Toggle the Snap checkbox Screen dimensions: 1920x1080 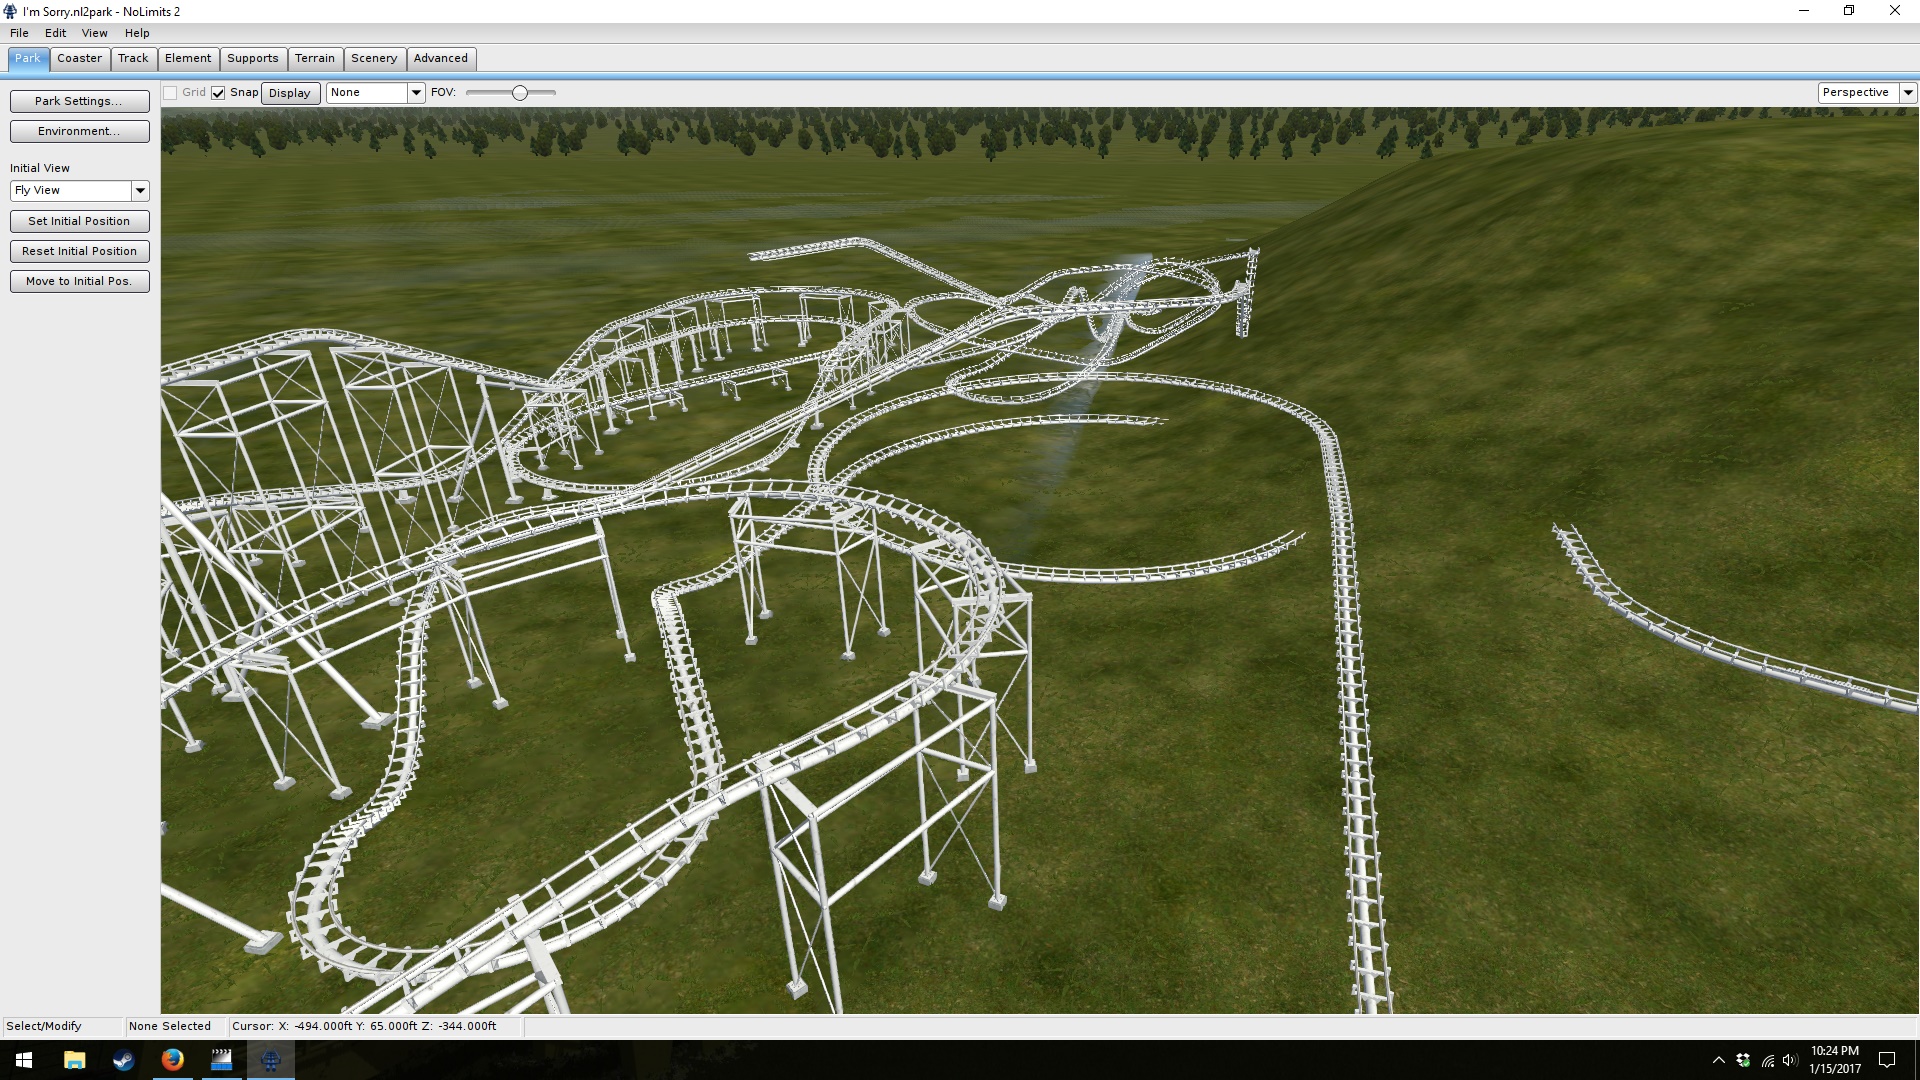218,93
